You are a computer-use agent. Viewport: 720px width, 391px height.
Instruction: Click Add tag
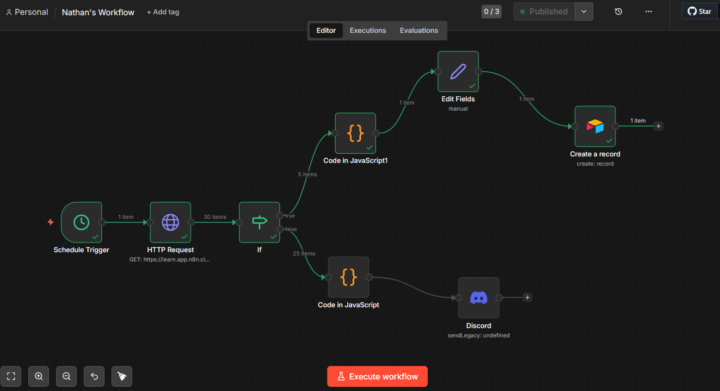click(163, 12)
